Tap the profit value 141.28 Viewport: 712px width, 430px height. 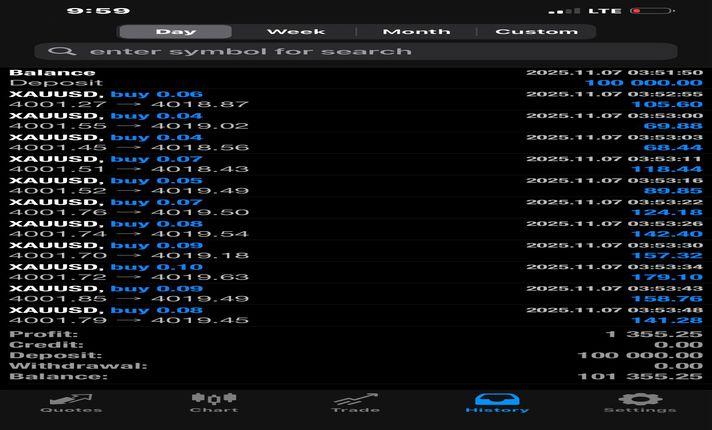click(x=667, y=320)
